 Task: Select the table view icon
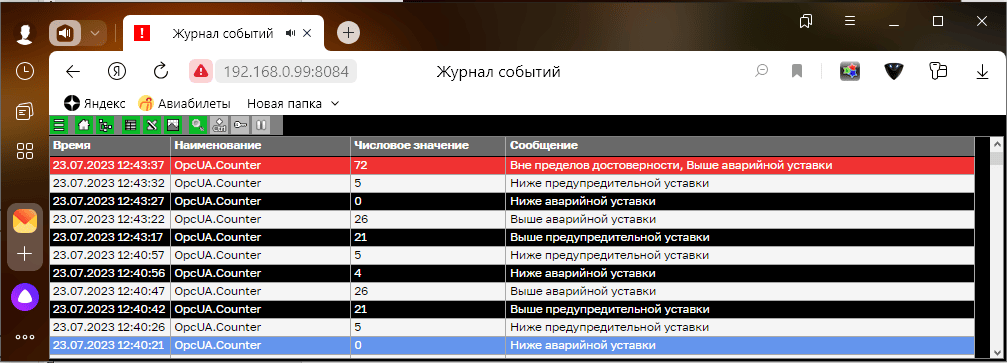(130, 125)
